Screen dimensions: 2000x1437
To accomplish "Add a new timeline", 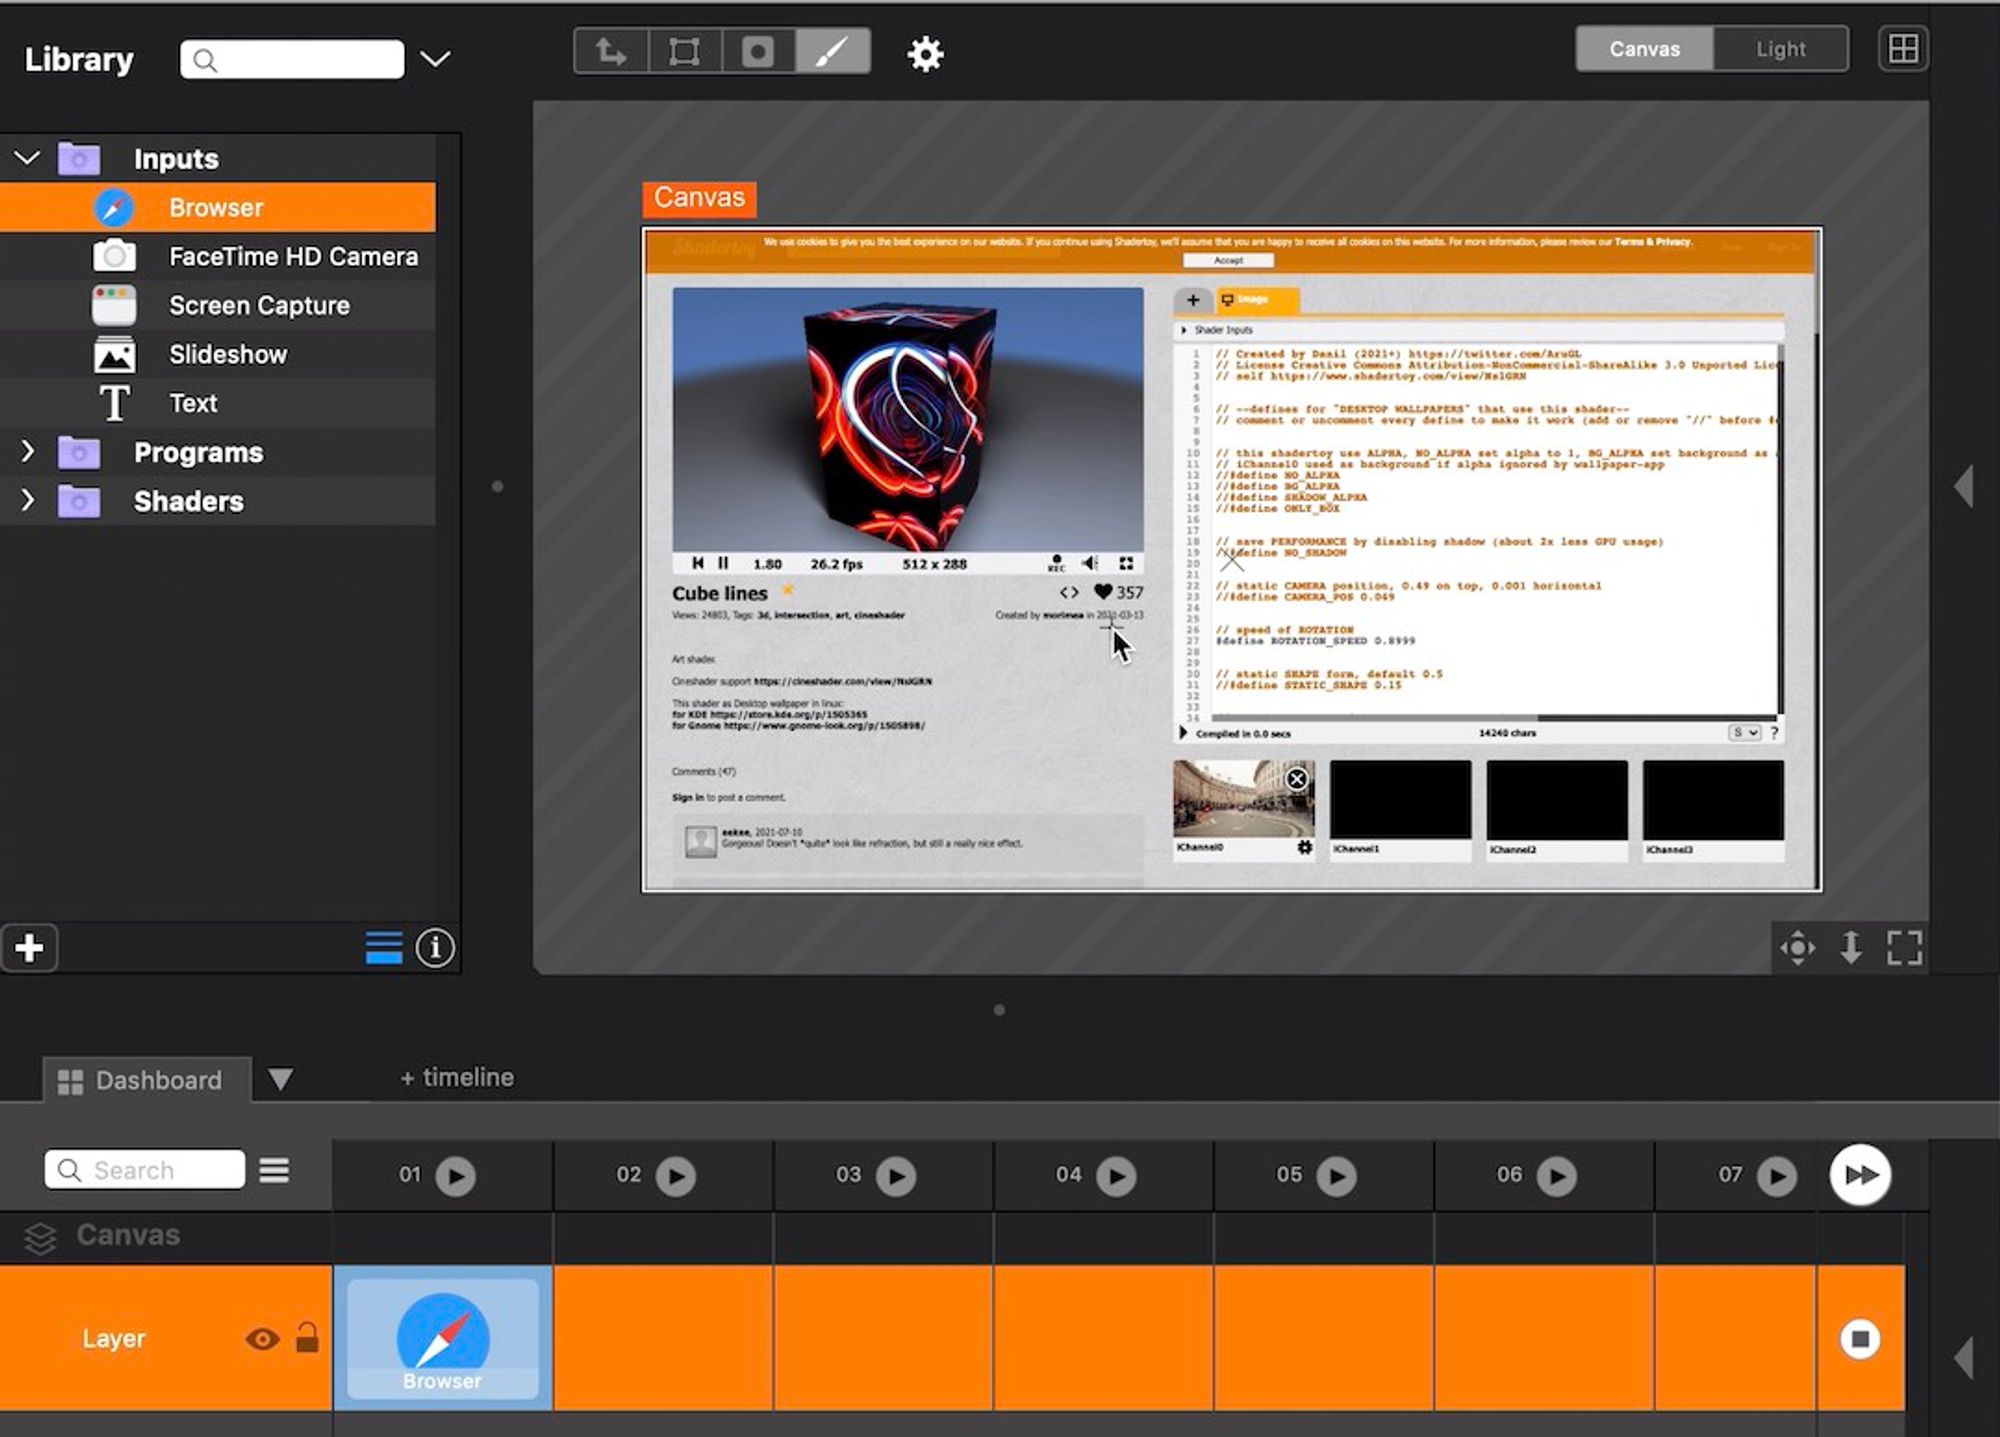I will tap(457, 1077).
